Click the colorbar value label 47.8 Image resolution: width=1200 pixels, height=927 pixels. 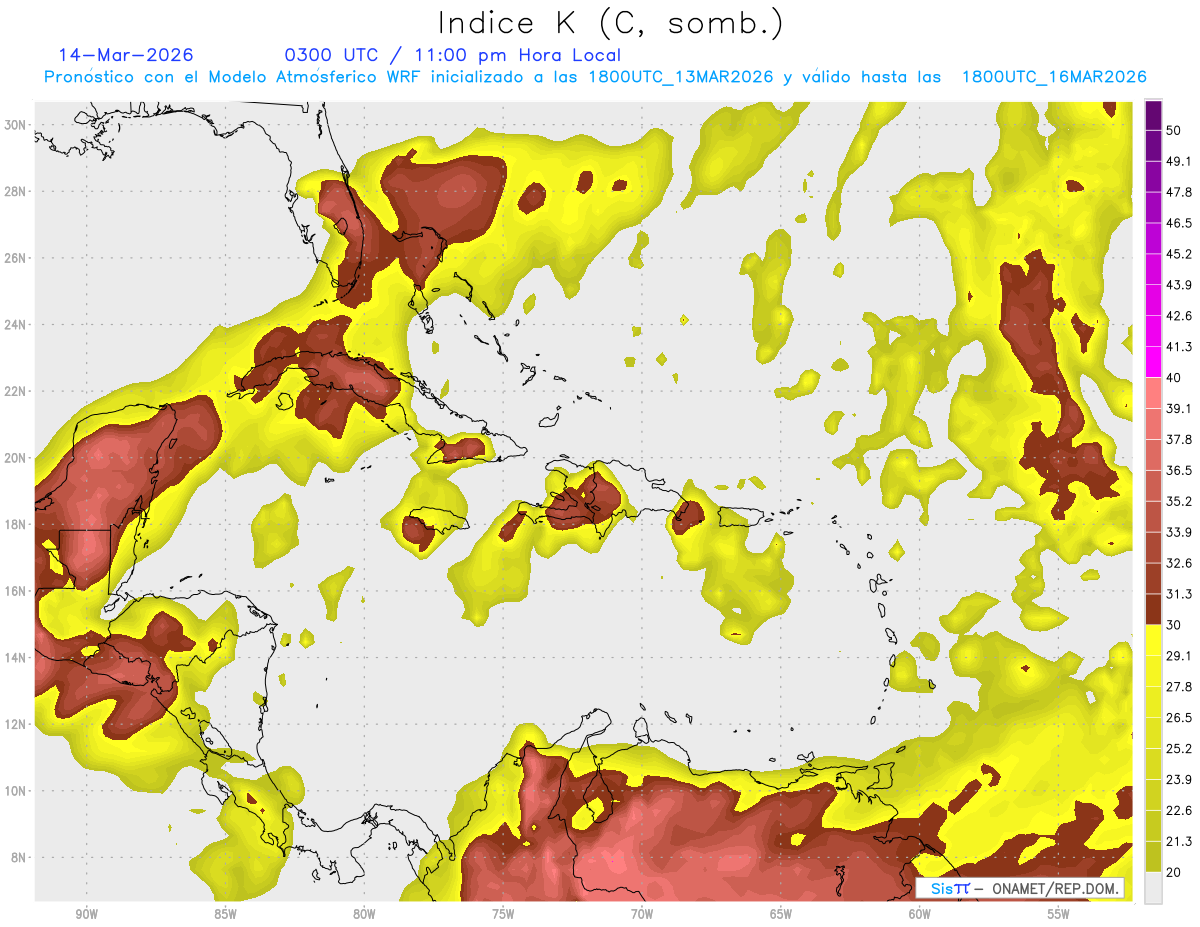[1179, 192]
